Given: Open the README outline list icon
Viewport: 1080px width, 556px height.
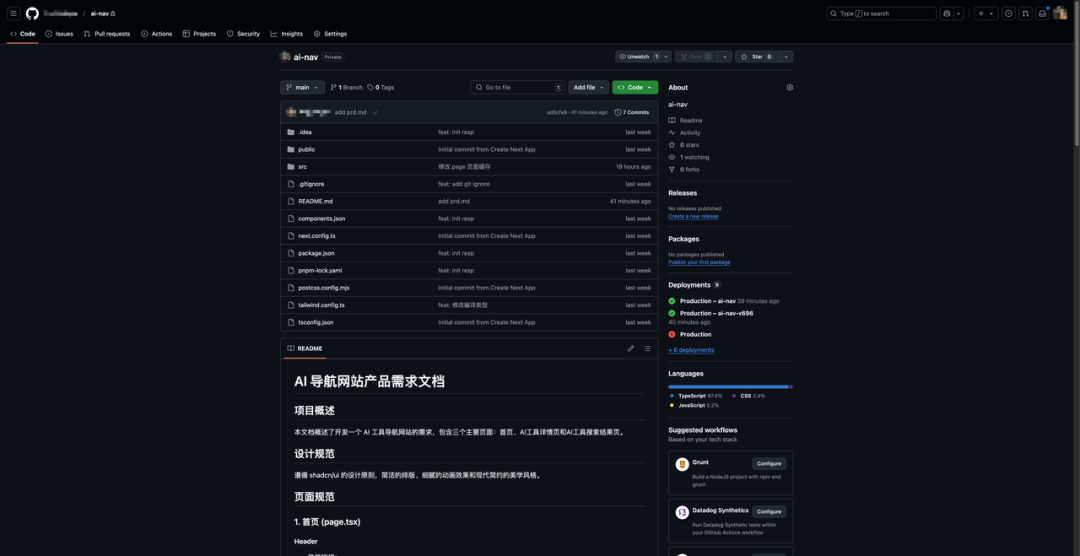Looking at the screenshot, I should point(647,349).
